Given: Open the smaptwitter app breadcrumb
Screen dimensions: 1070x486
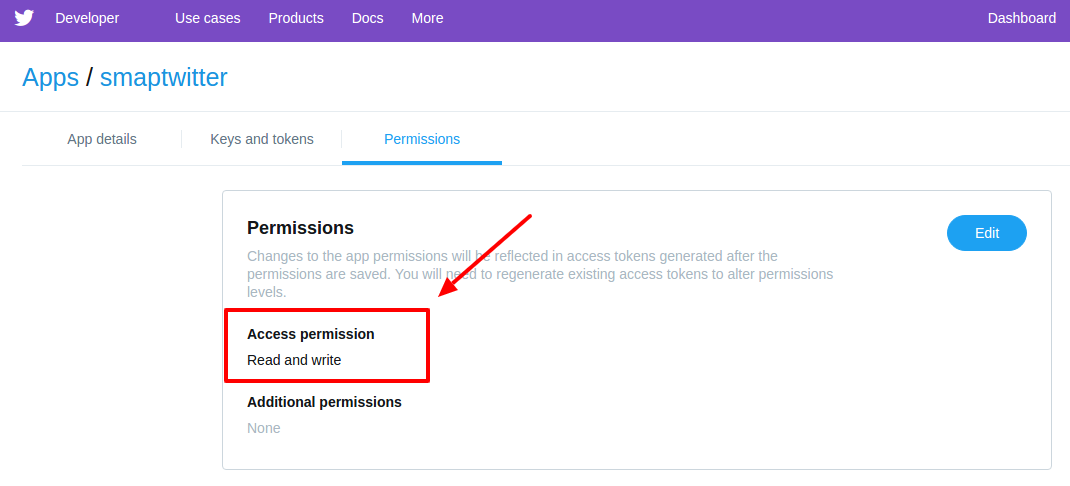Looking at the screenshot, I should (x=164, y=78).
